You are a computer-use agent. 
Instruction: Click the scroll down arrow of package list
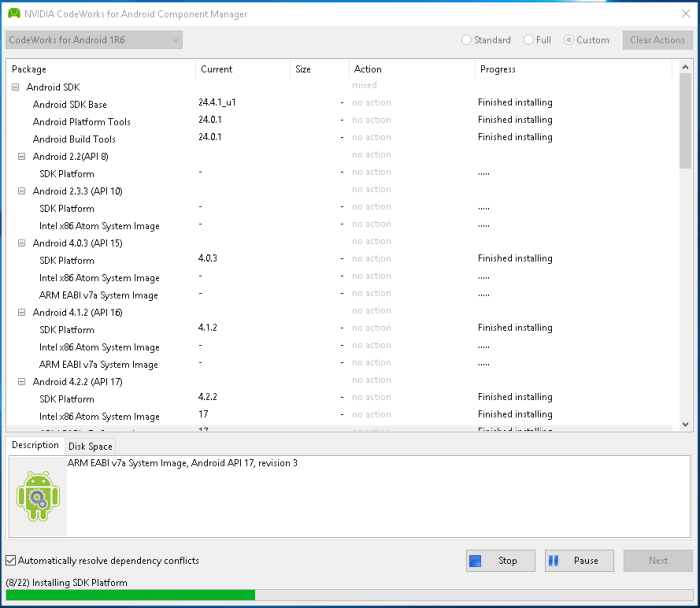click(x=685, y=425)
